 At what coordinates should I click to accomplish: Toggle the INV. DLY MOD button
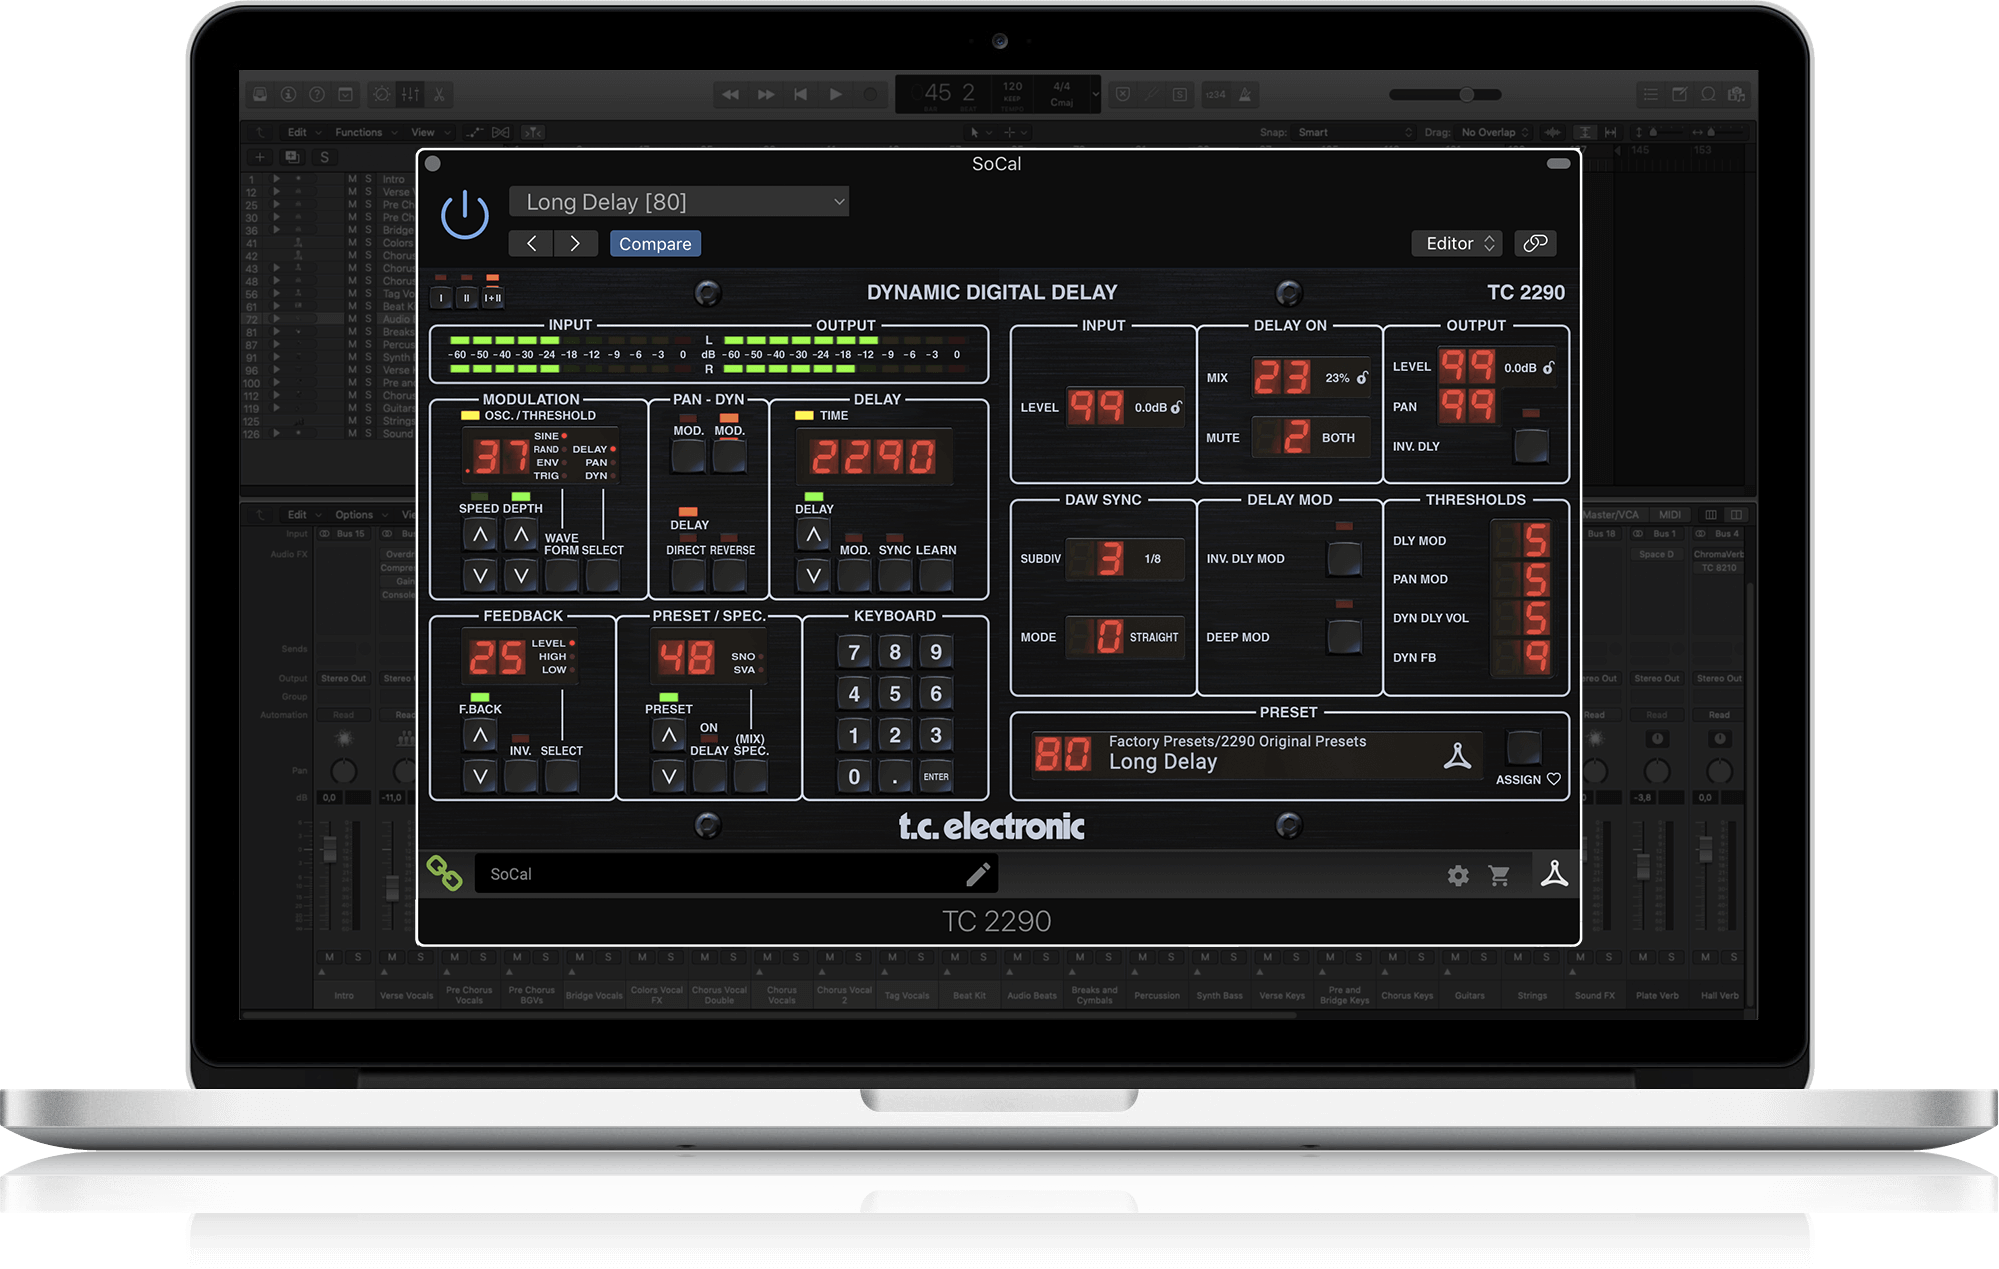[1343, 559]
